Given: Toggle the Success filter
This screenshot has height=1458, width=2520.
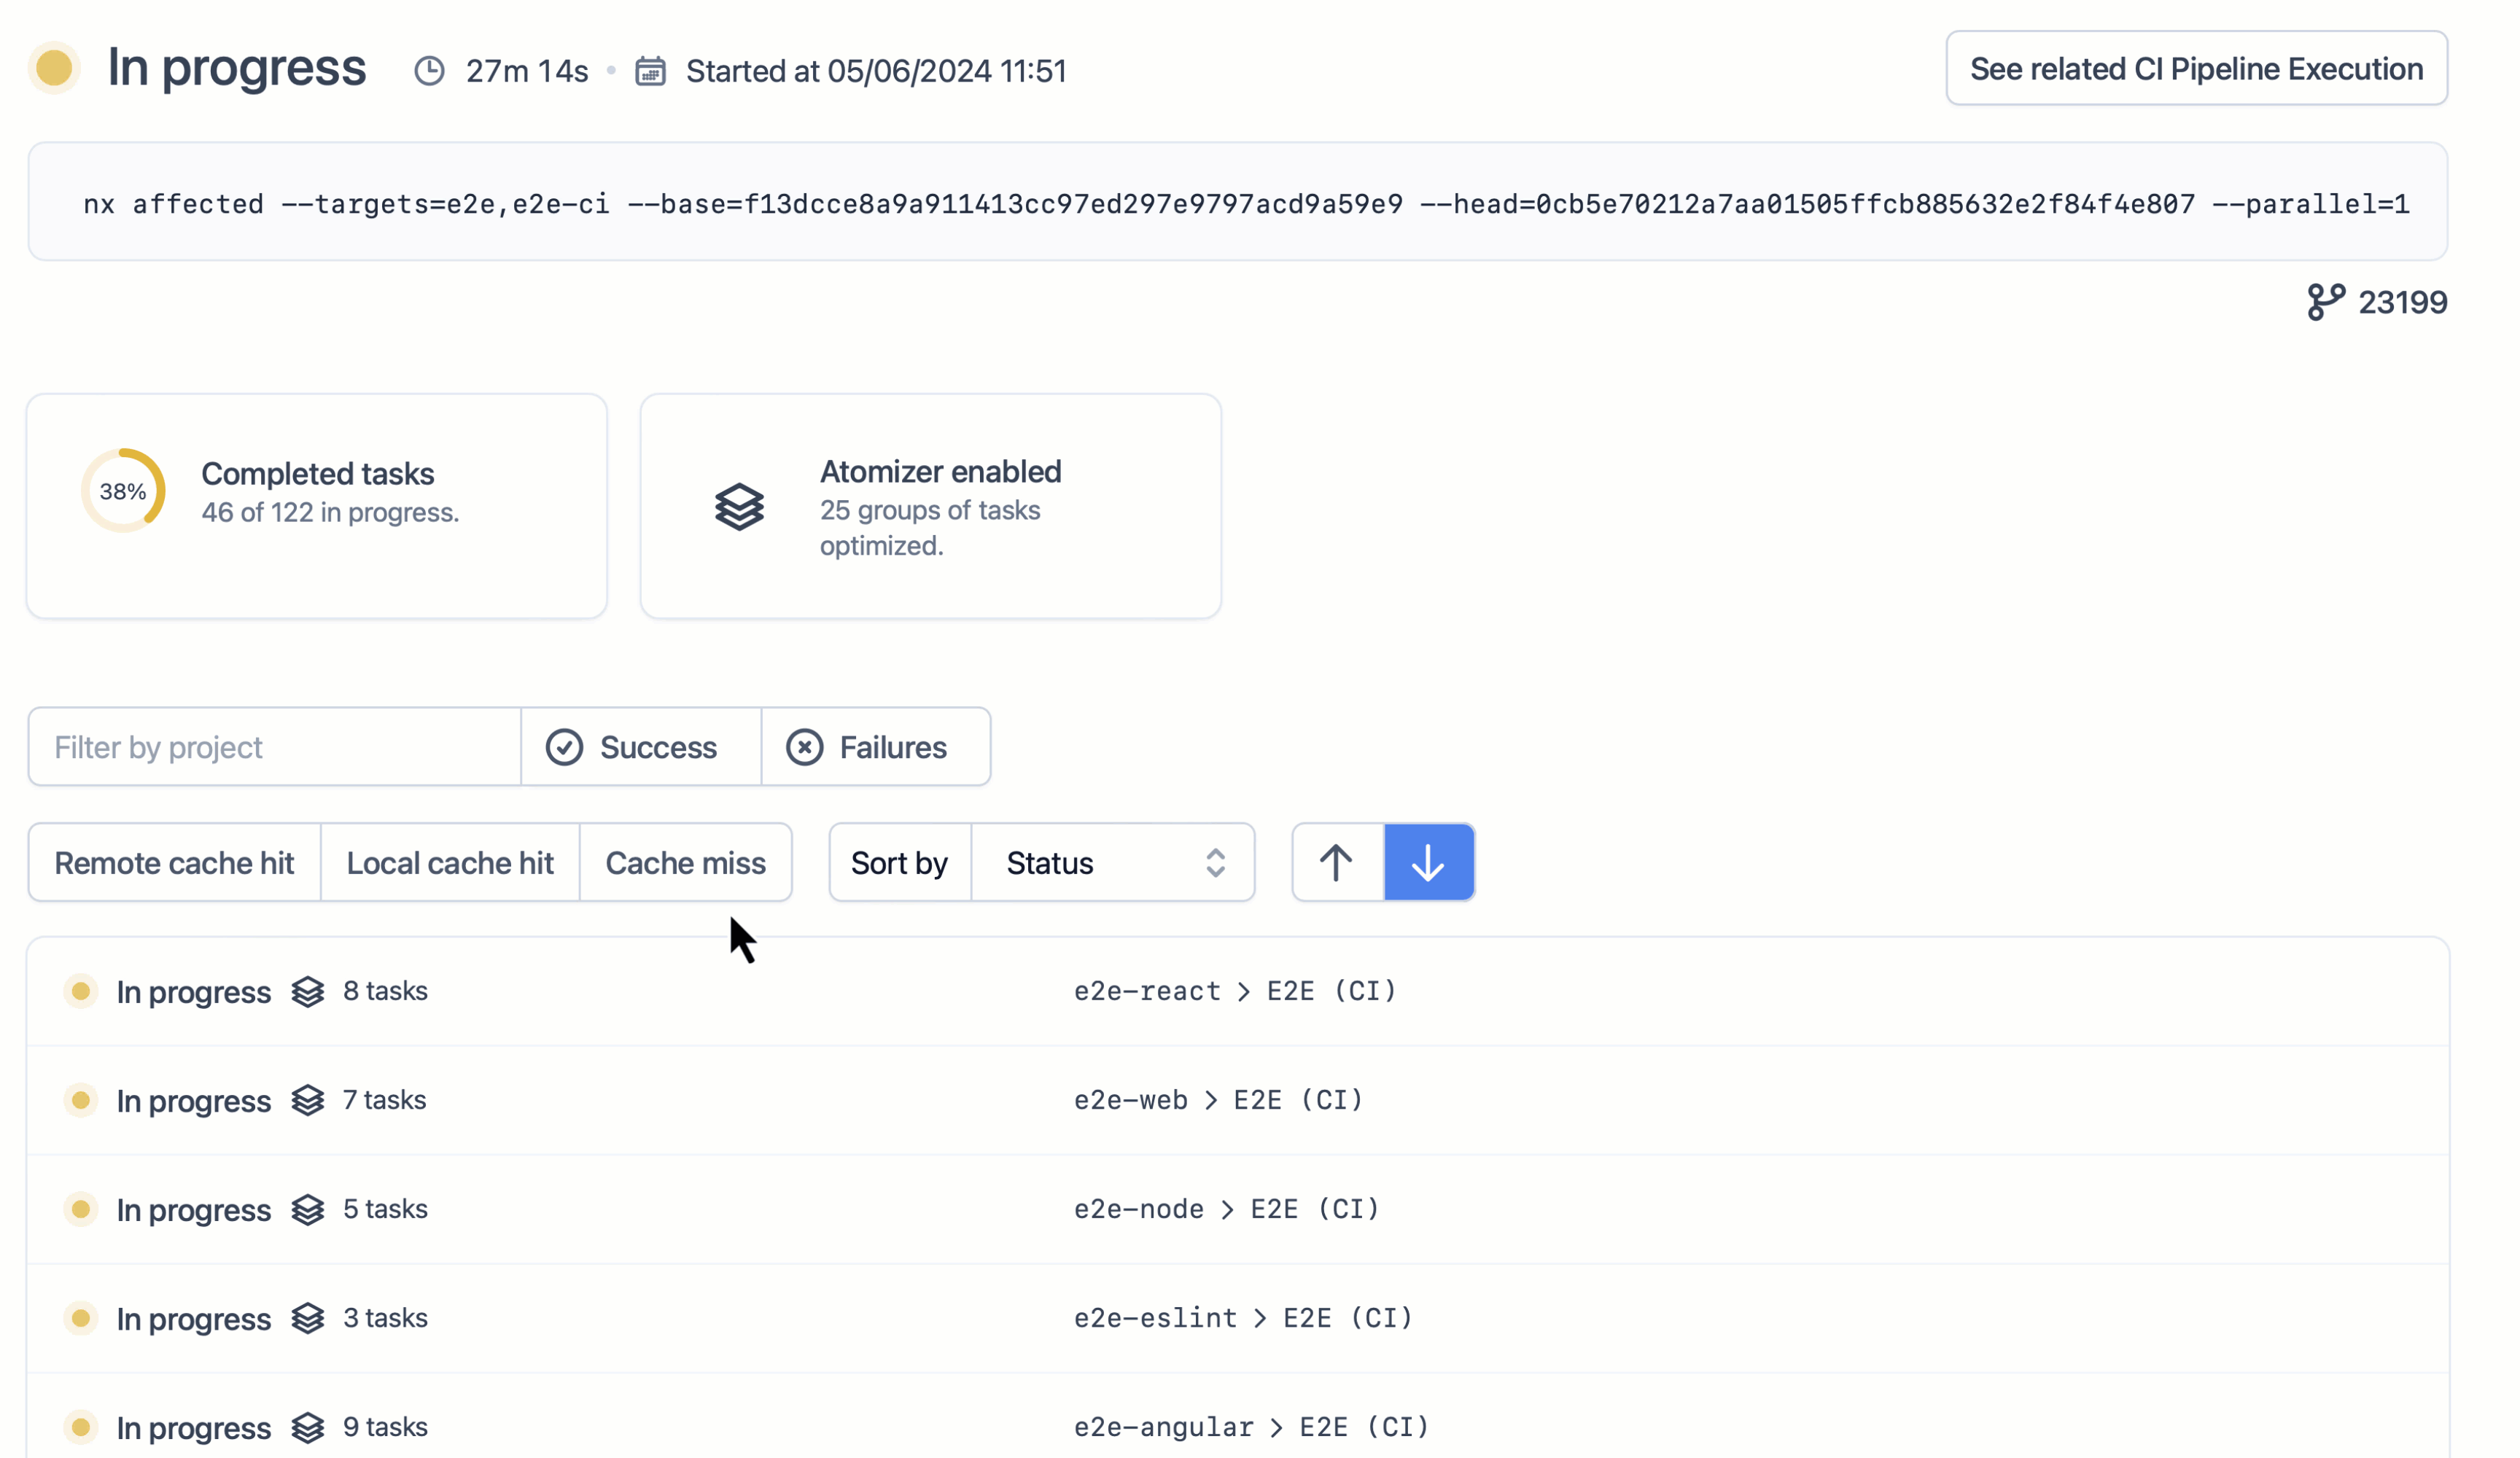Looking at the screenshot, I should click(640, 746).
